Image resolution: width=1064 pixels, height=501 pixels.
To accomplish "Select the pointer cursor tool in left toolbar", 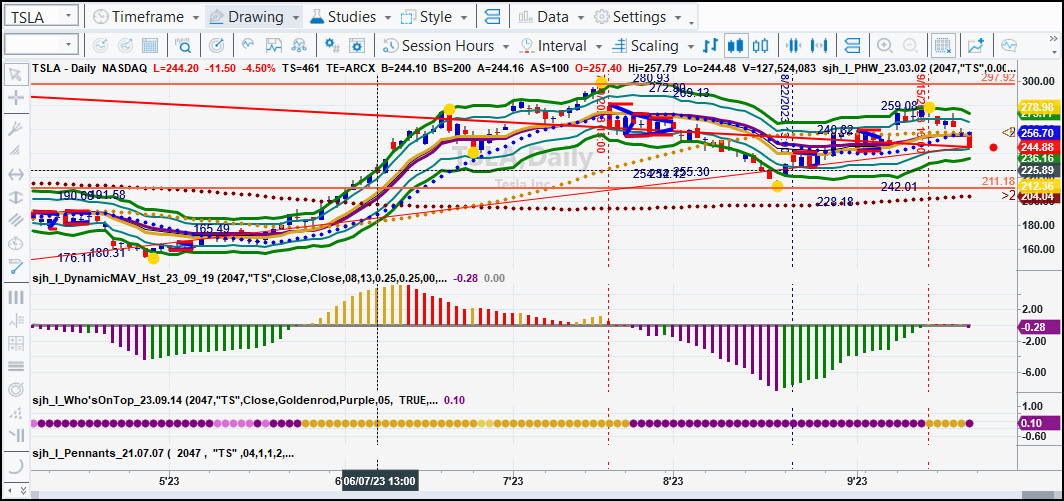I will (16, 74).
